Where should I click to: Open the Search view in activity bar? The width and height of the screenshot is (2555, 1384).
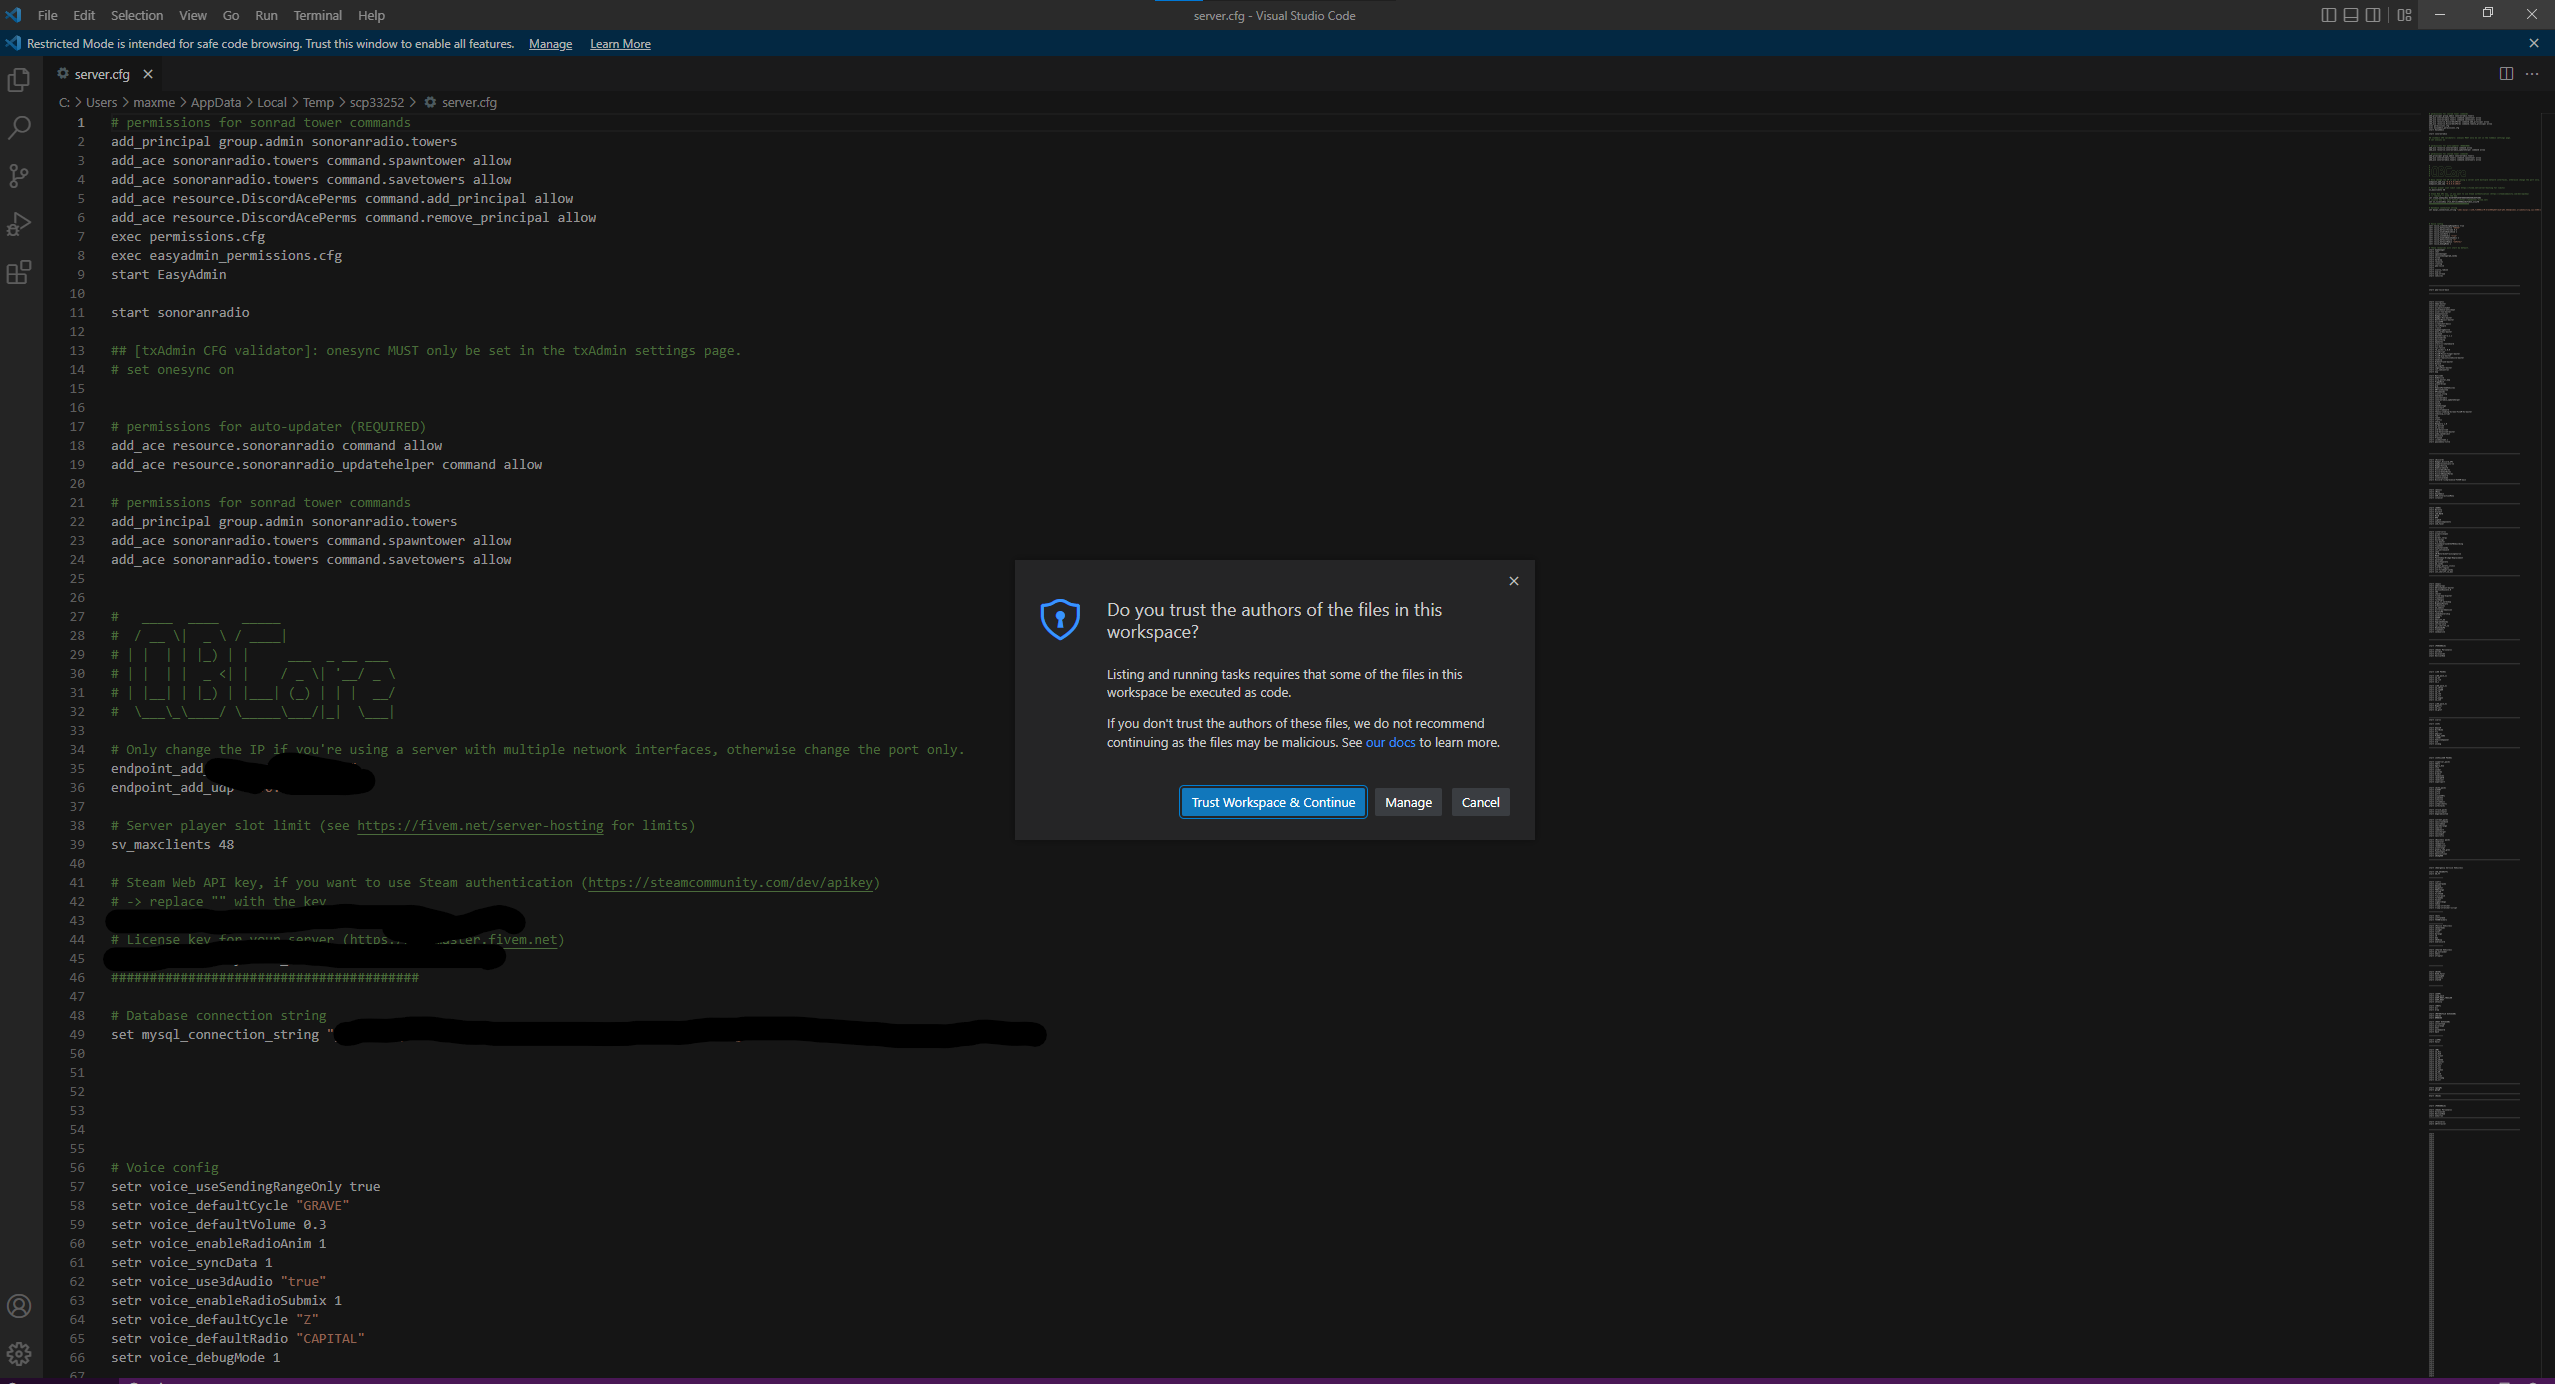point(19,128)
